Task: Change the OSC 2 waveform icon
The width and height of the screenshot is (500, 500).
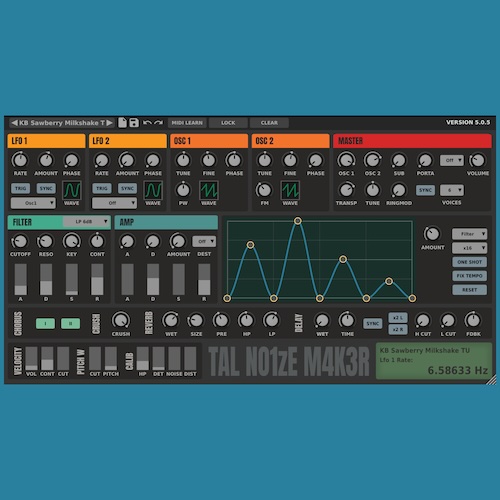Action: (x=290, y=190)
